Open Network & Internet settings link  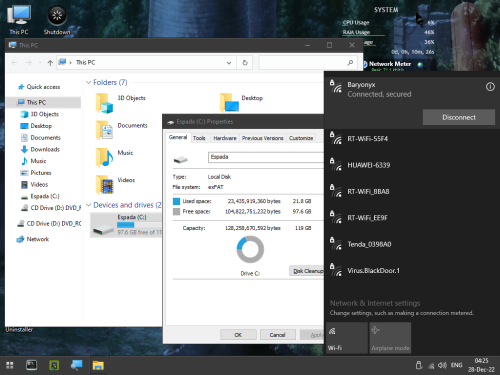(375, 303)
